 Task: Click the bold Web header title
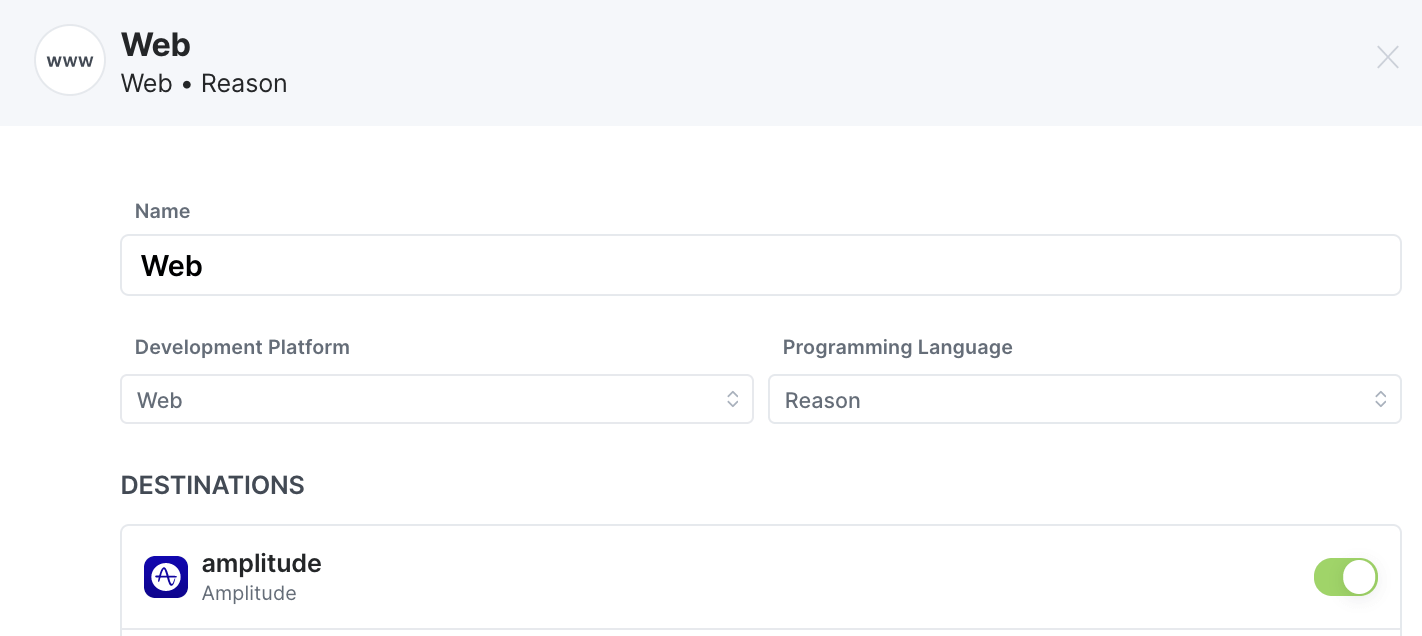[x=156, y=45]
